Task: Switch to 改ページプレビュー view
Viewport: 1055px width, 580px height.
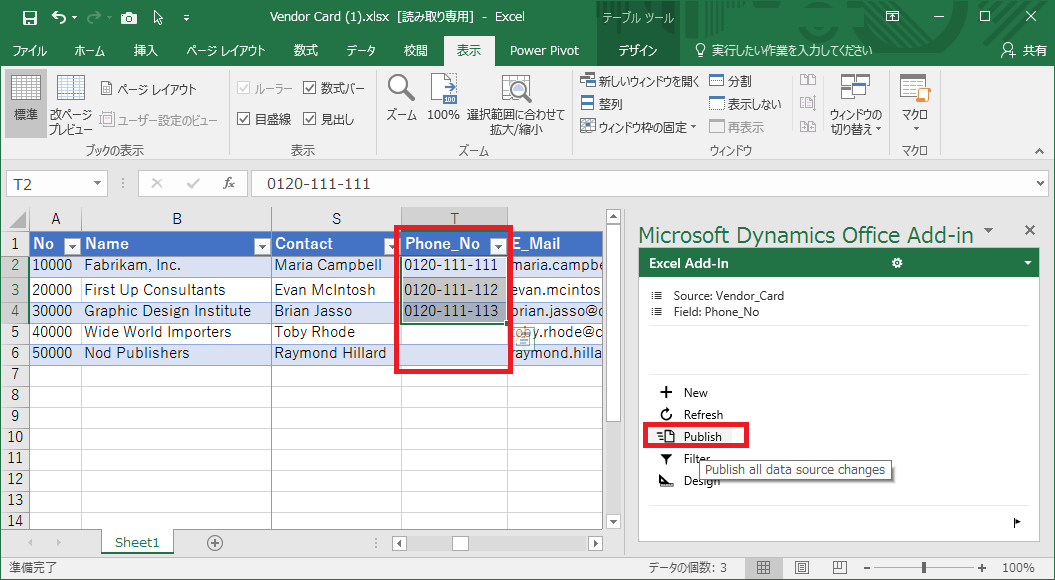Action: (71, 103)
